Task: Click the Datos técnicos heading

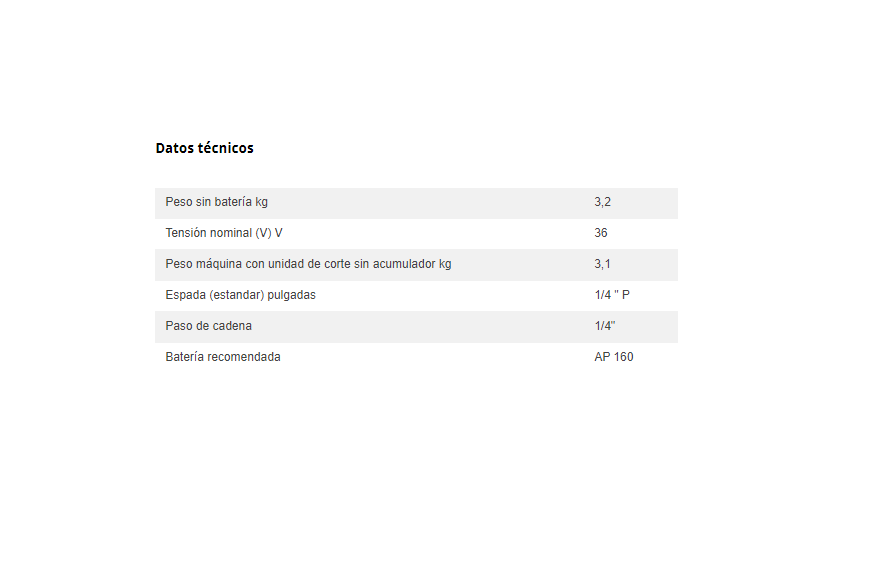Action: pos(204,148)
